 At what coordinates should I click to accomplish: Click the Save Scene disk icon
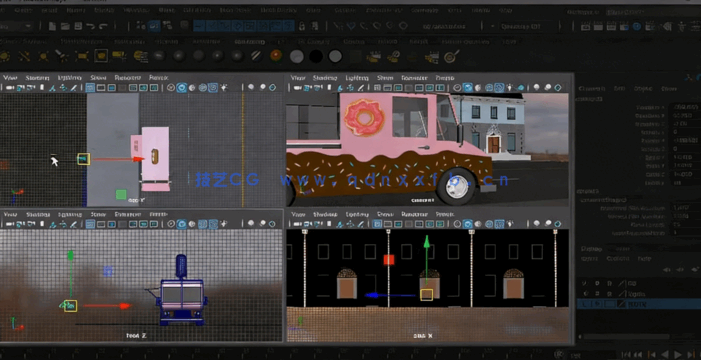(x=78, y=26)
